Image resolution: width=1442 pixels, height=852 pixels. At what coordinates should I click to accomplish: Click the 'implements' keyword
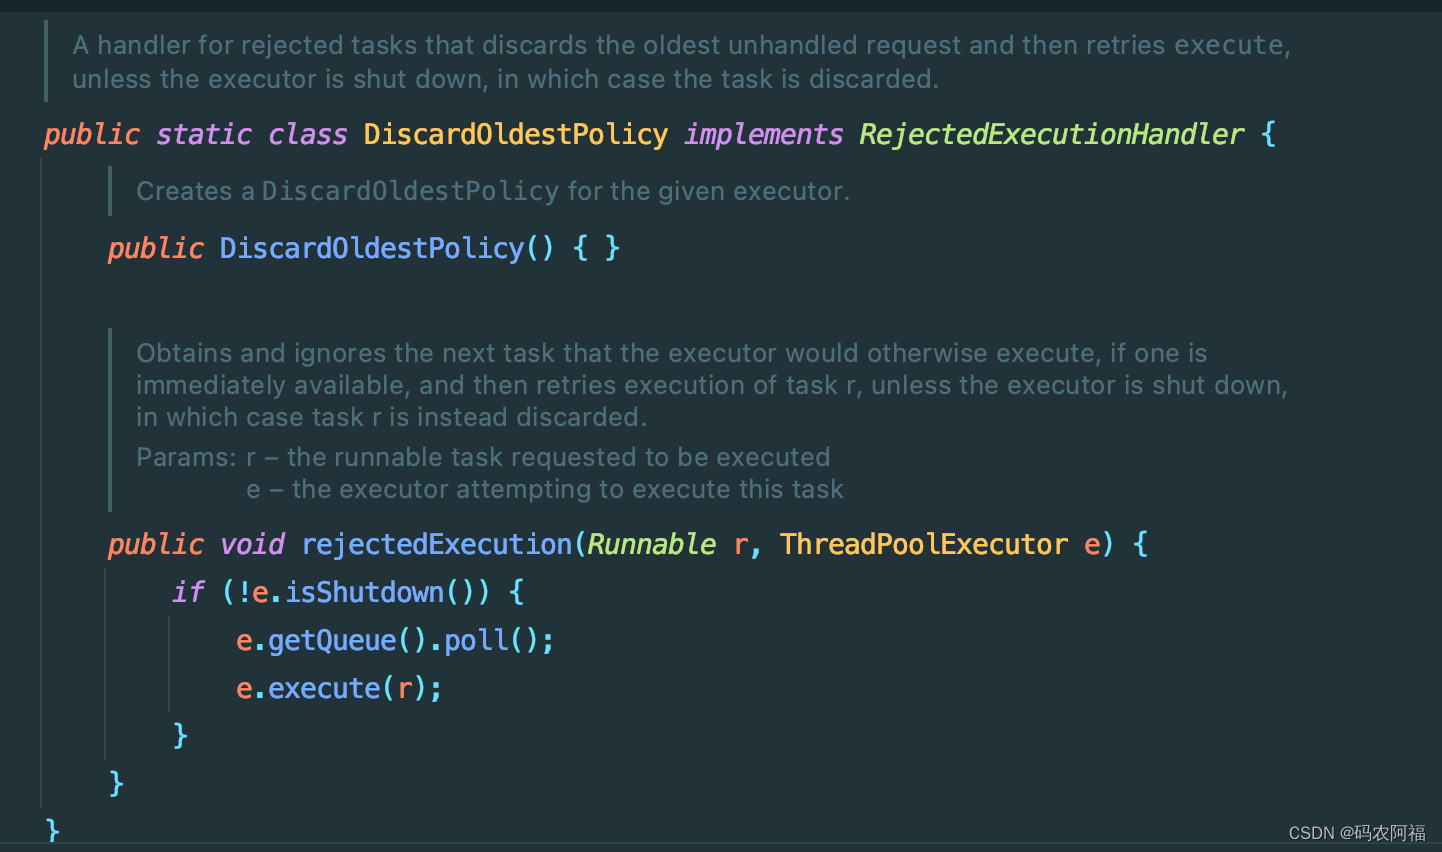pyautogui.click(x=764, y=135)
